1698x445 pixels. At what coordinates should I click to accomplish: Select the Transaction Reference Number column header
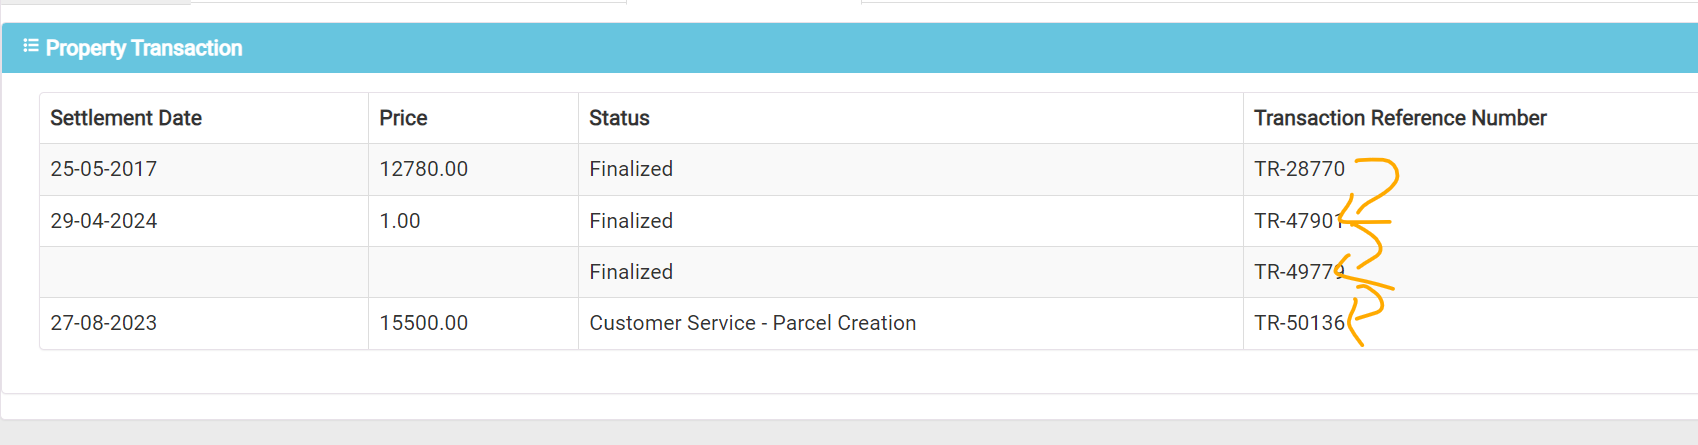click(1400, 118)
